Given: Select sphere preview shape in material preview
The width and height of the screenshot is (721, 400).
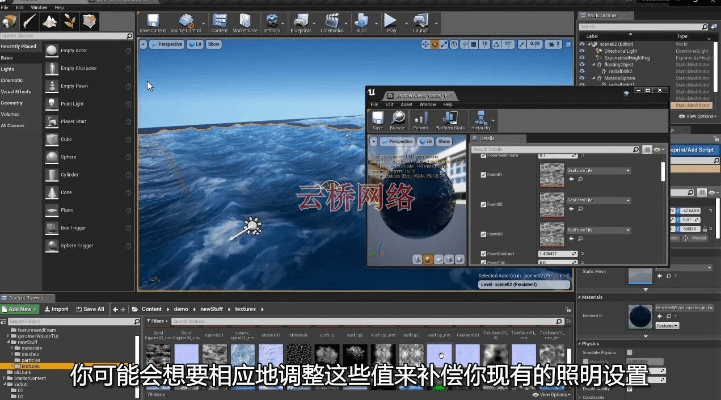Looking at the screenshot, I should [x=428, y=259].
